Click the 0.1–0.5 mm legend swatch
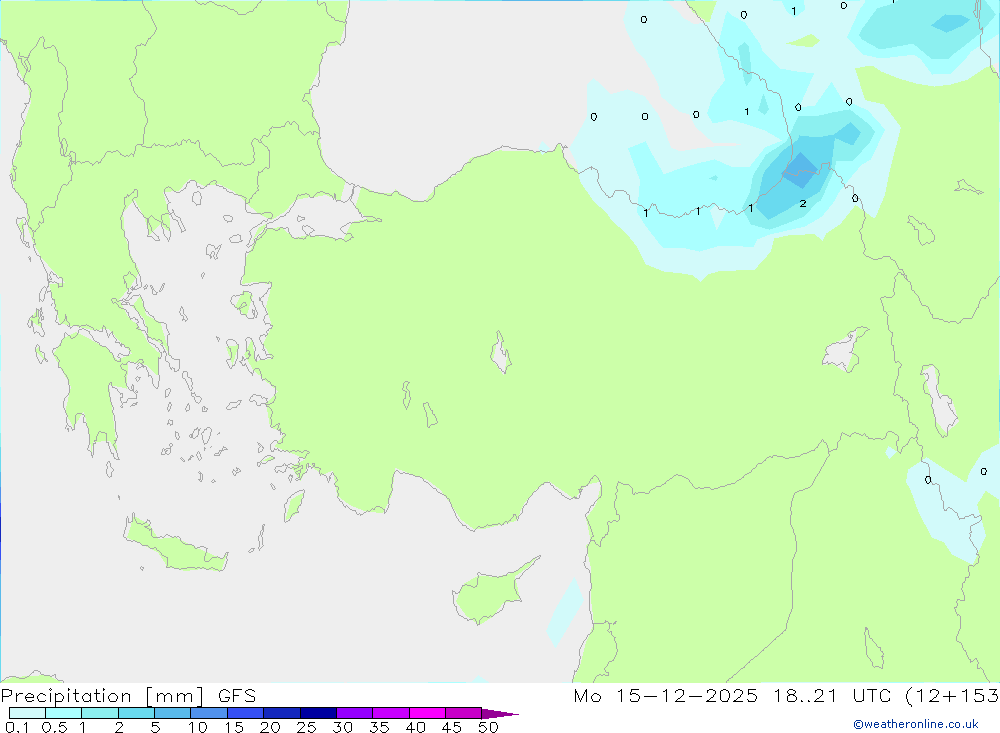The width and height of the screenshot is (1000, 733). tap(27, 713)
